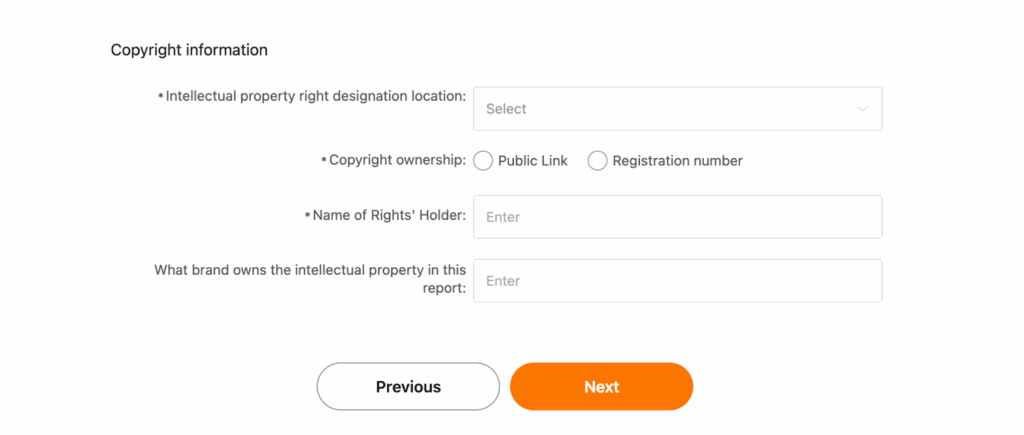Screen dimensions: 1024x435
Task: Click the 'Intellectual property right designation location' label
Action: [316, 96]
